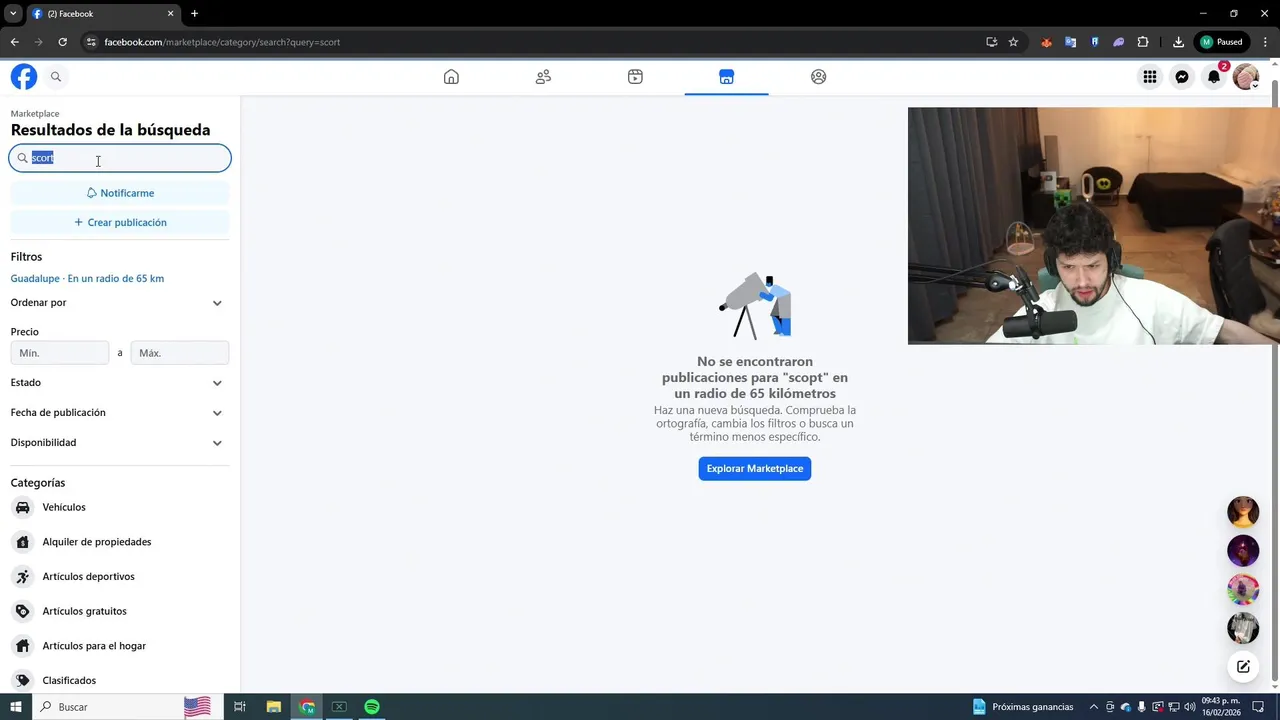Open the Chrome three-dot menu
Screen dimensions: 1280x720
click(x=1266, y=42)
